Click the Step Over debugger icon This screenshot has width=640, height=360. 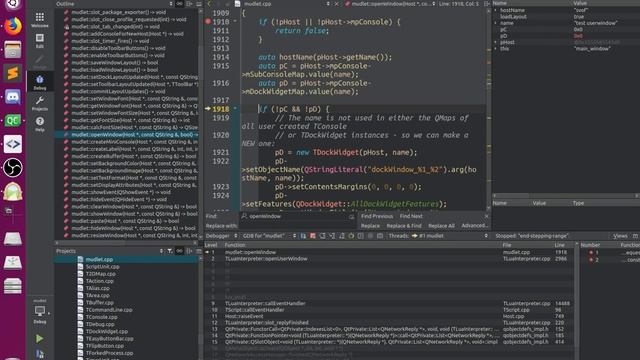[x=322, y=236]
